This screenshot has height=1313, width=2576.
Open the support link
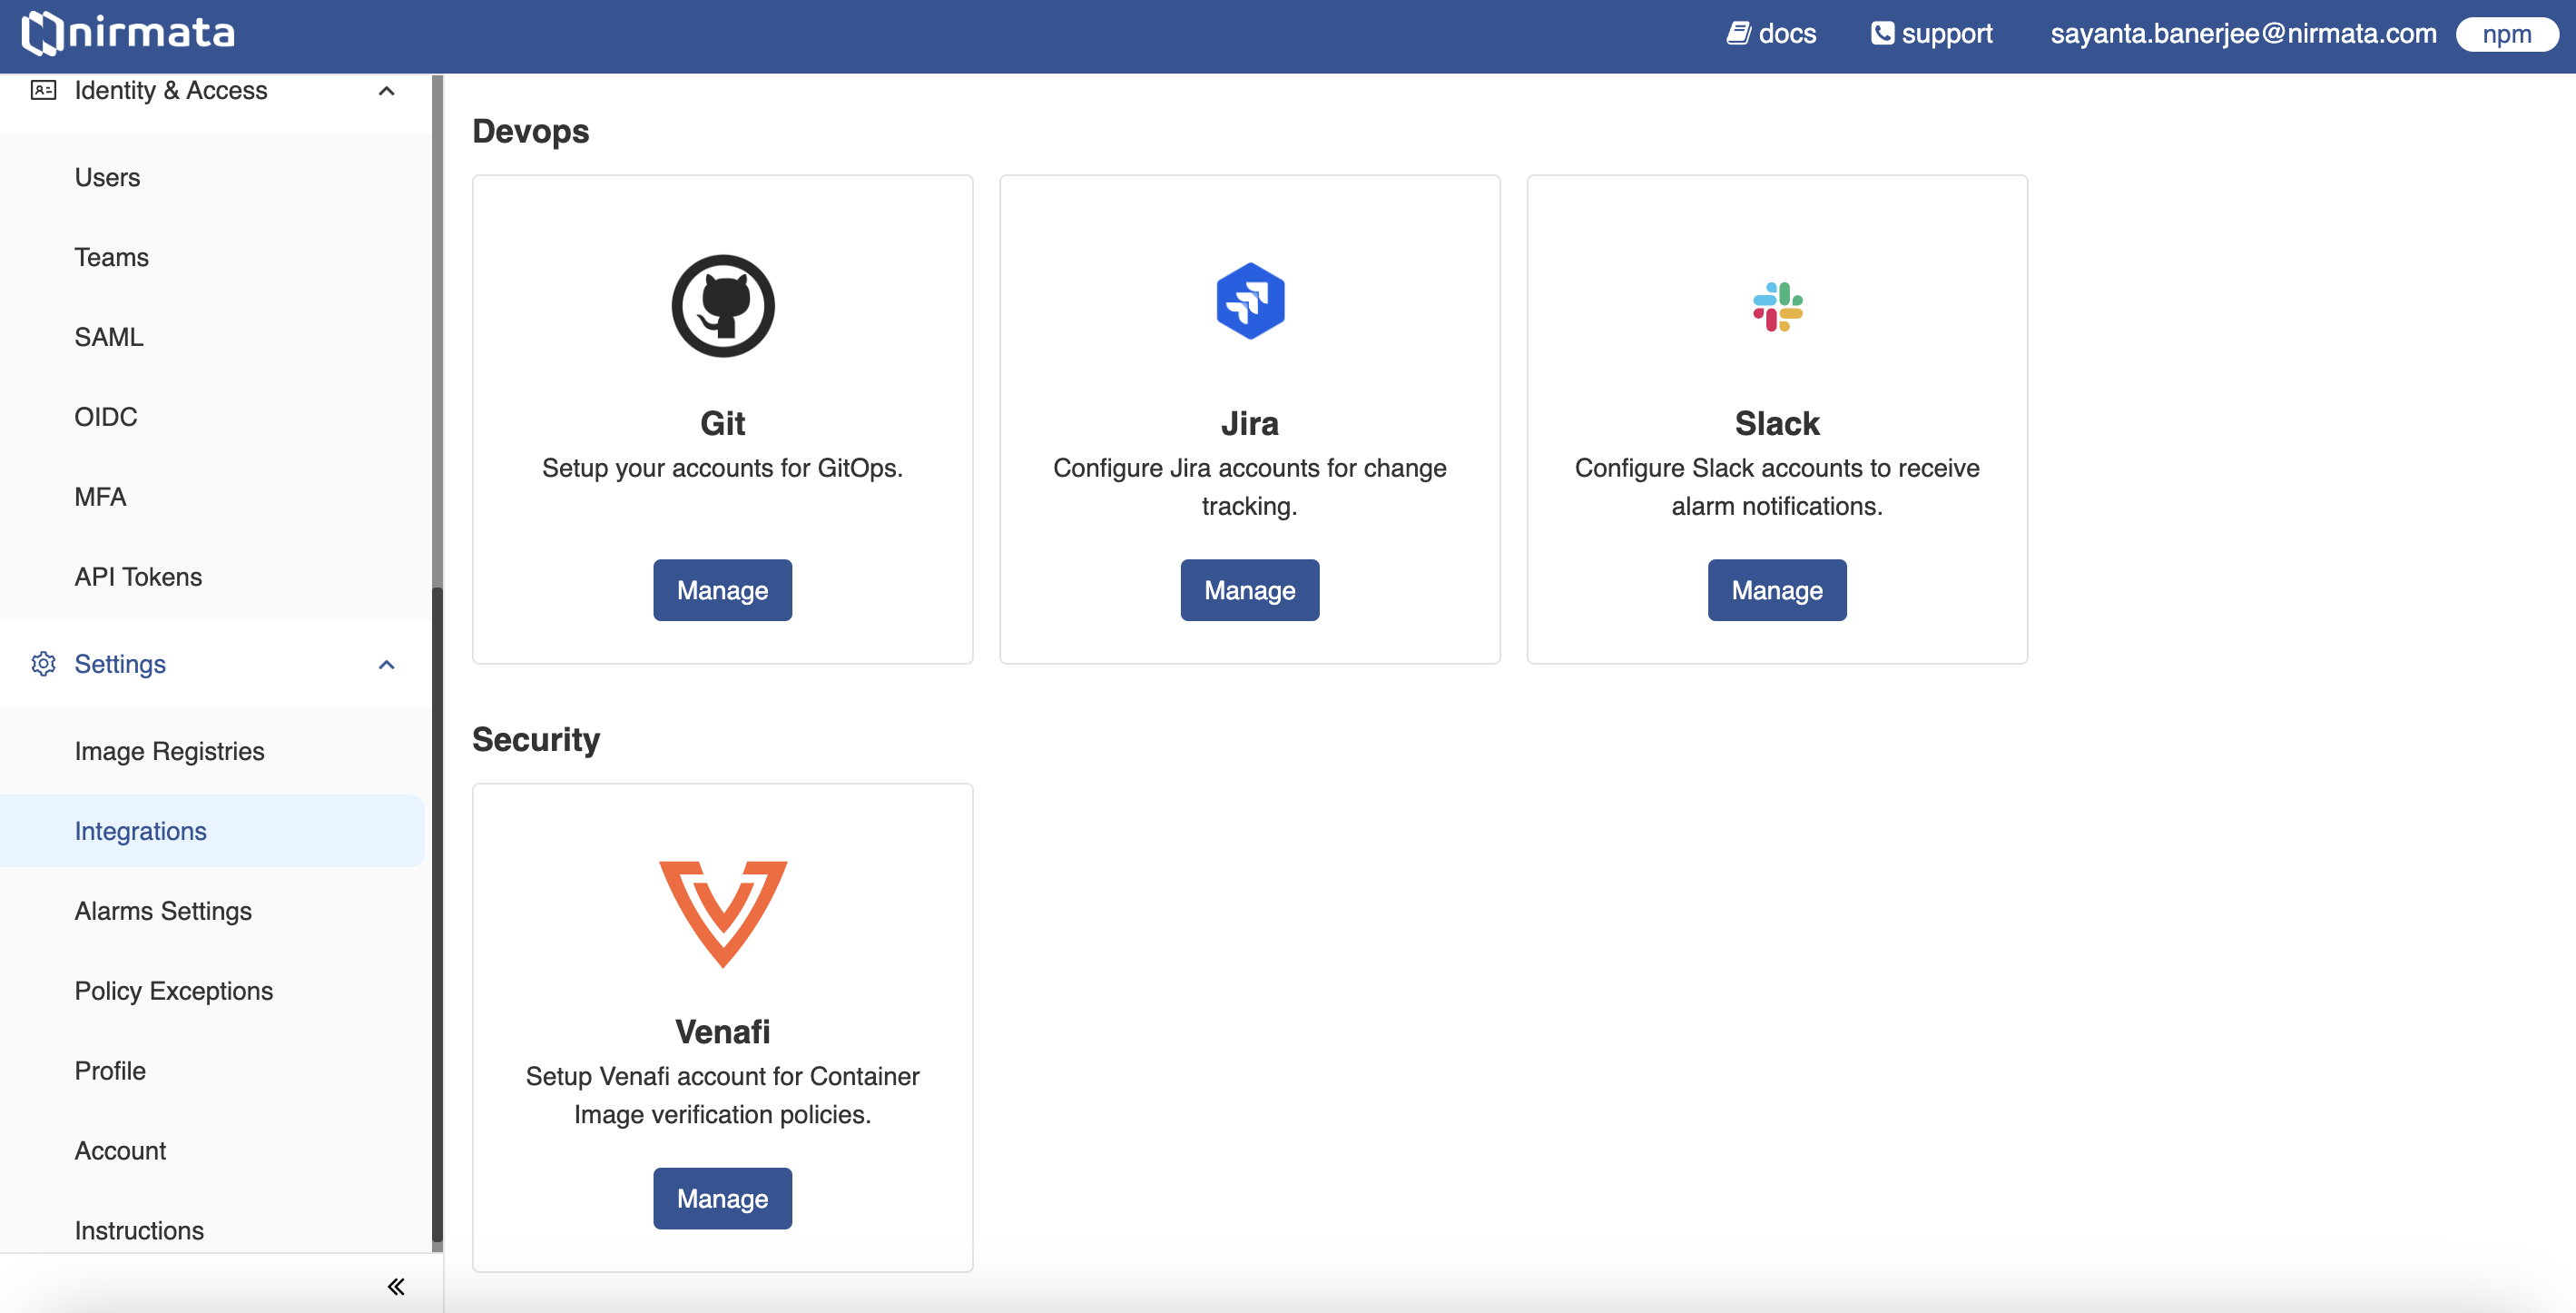pos(1931,33)
